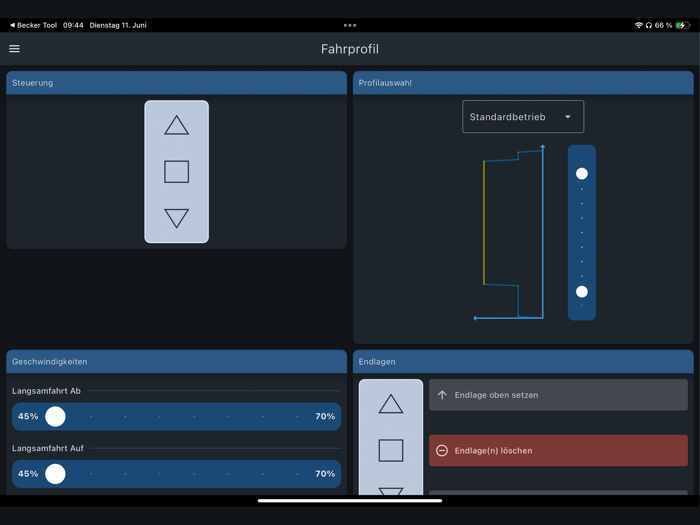Click the 45% value on Langsamfahrt Ab
The height and width of the screenshot is (525, 700).
click(x=28, y=417)
